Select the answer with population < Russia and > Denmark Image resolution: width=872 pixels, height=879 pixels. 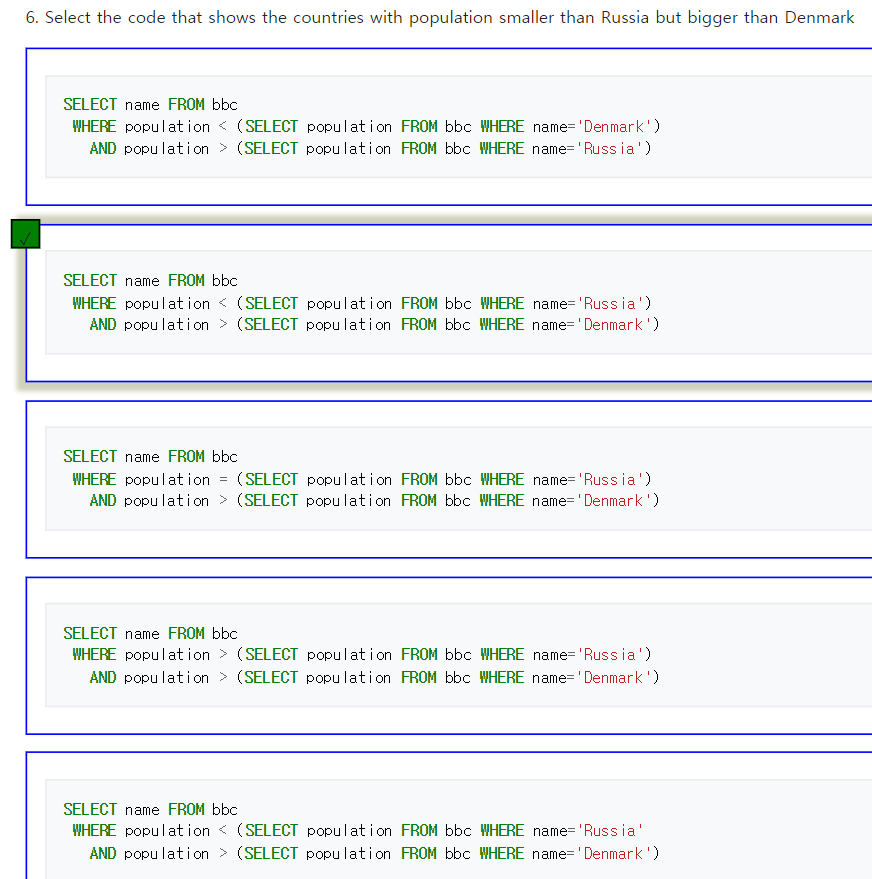pos(449,303)
